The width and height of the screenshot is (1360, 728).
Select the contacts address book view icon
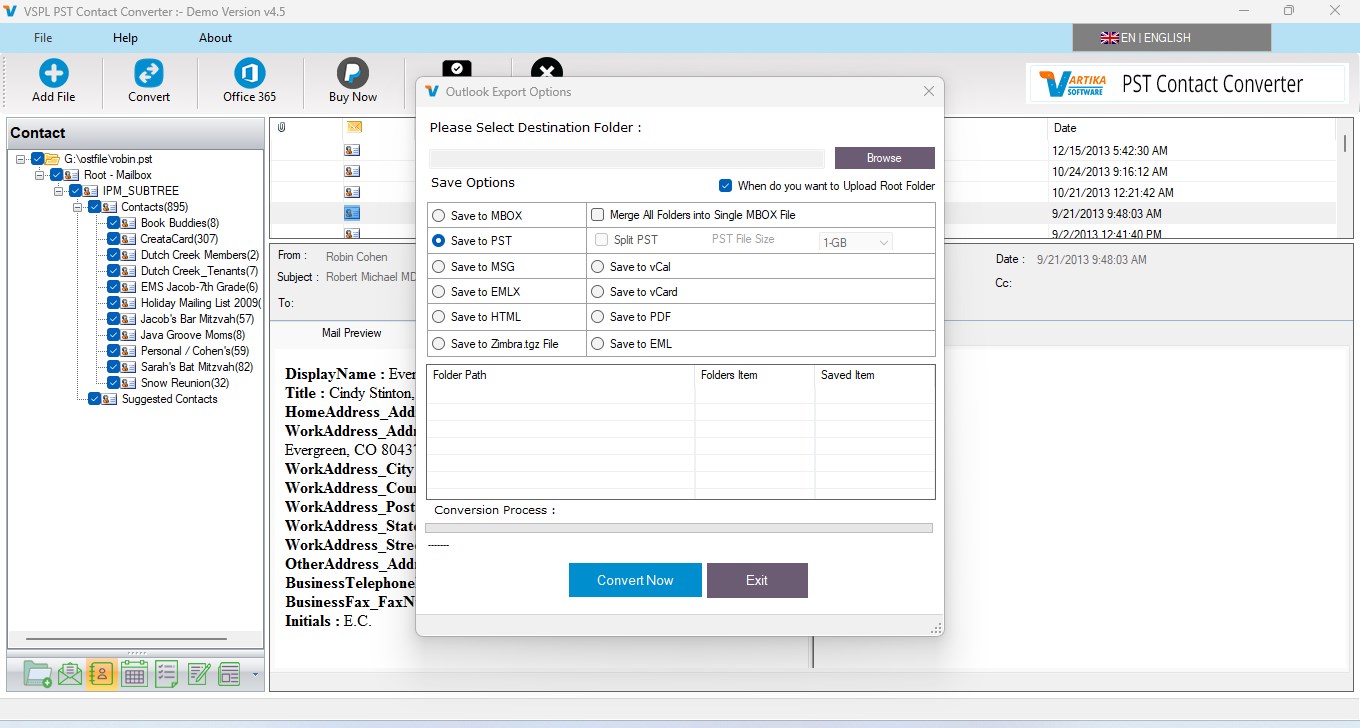click(x=101, y=675)
